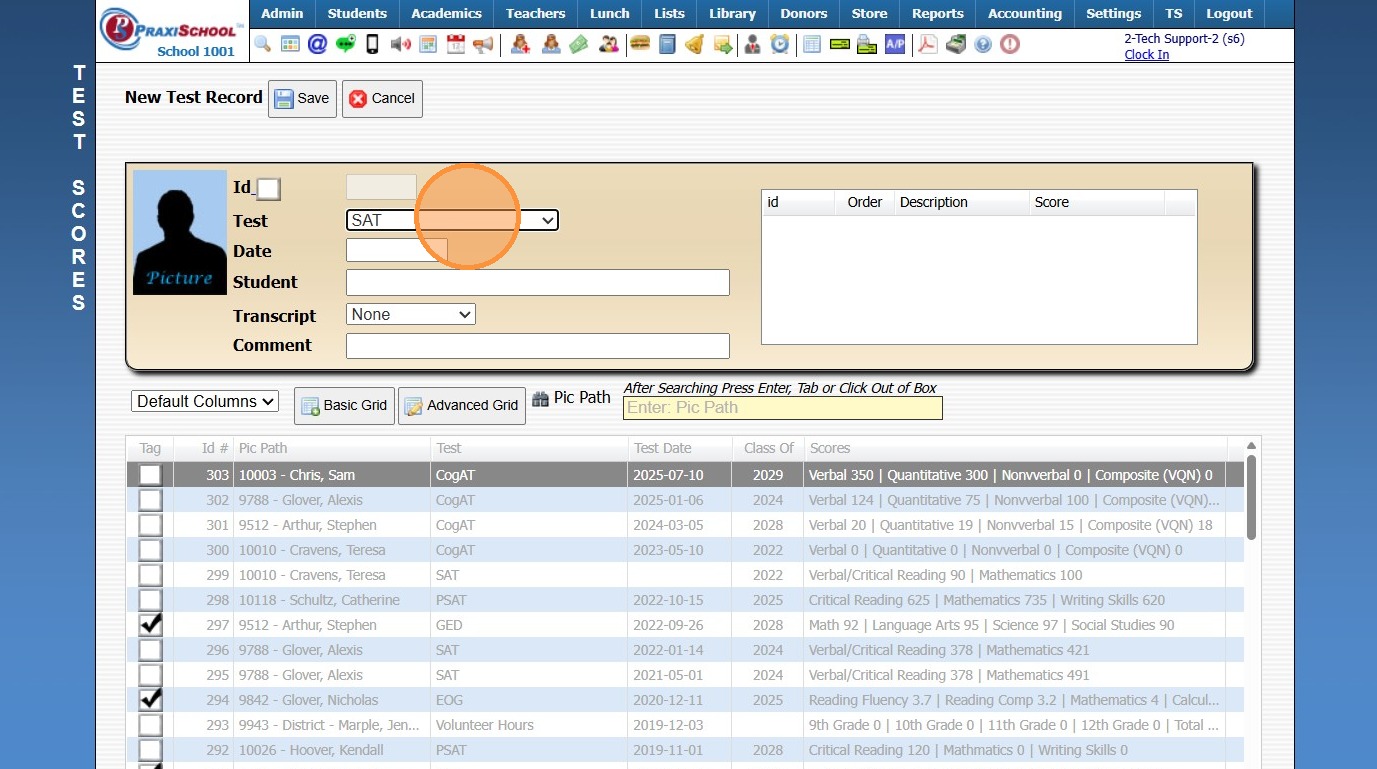Open the Academics menu

click(446, 14)
